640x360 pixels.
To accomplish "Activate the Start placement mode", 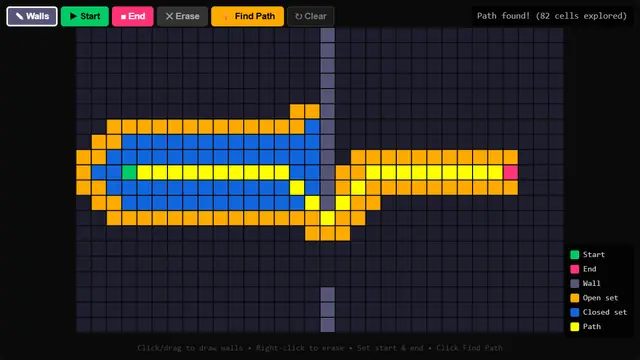I will (x=85, y=16).
